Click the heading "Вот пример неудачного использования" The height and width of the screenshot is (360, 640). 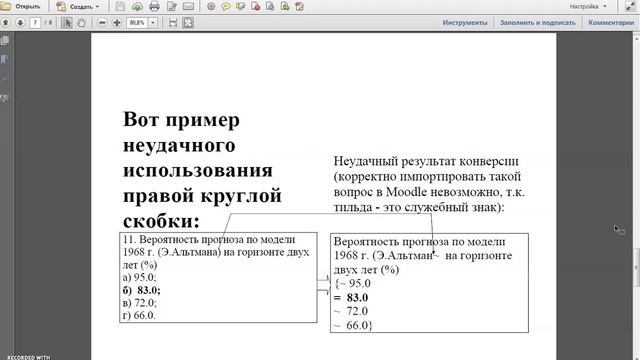(x=198, y=145)
